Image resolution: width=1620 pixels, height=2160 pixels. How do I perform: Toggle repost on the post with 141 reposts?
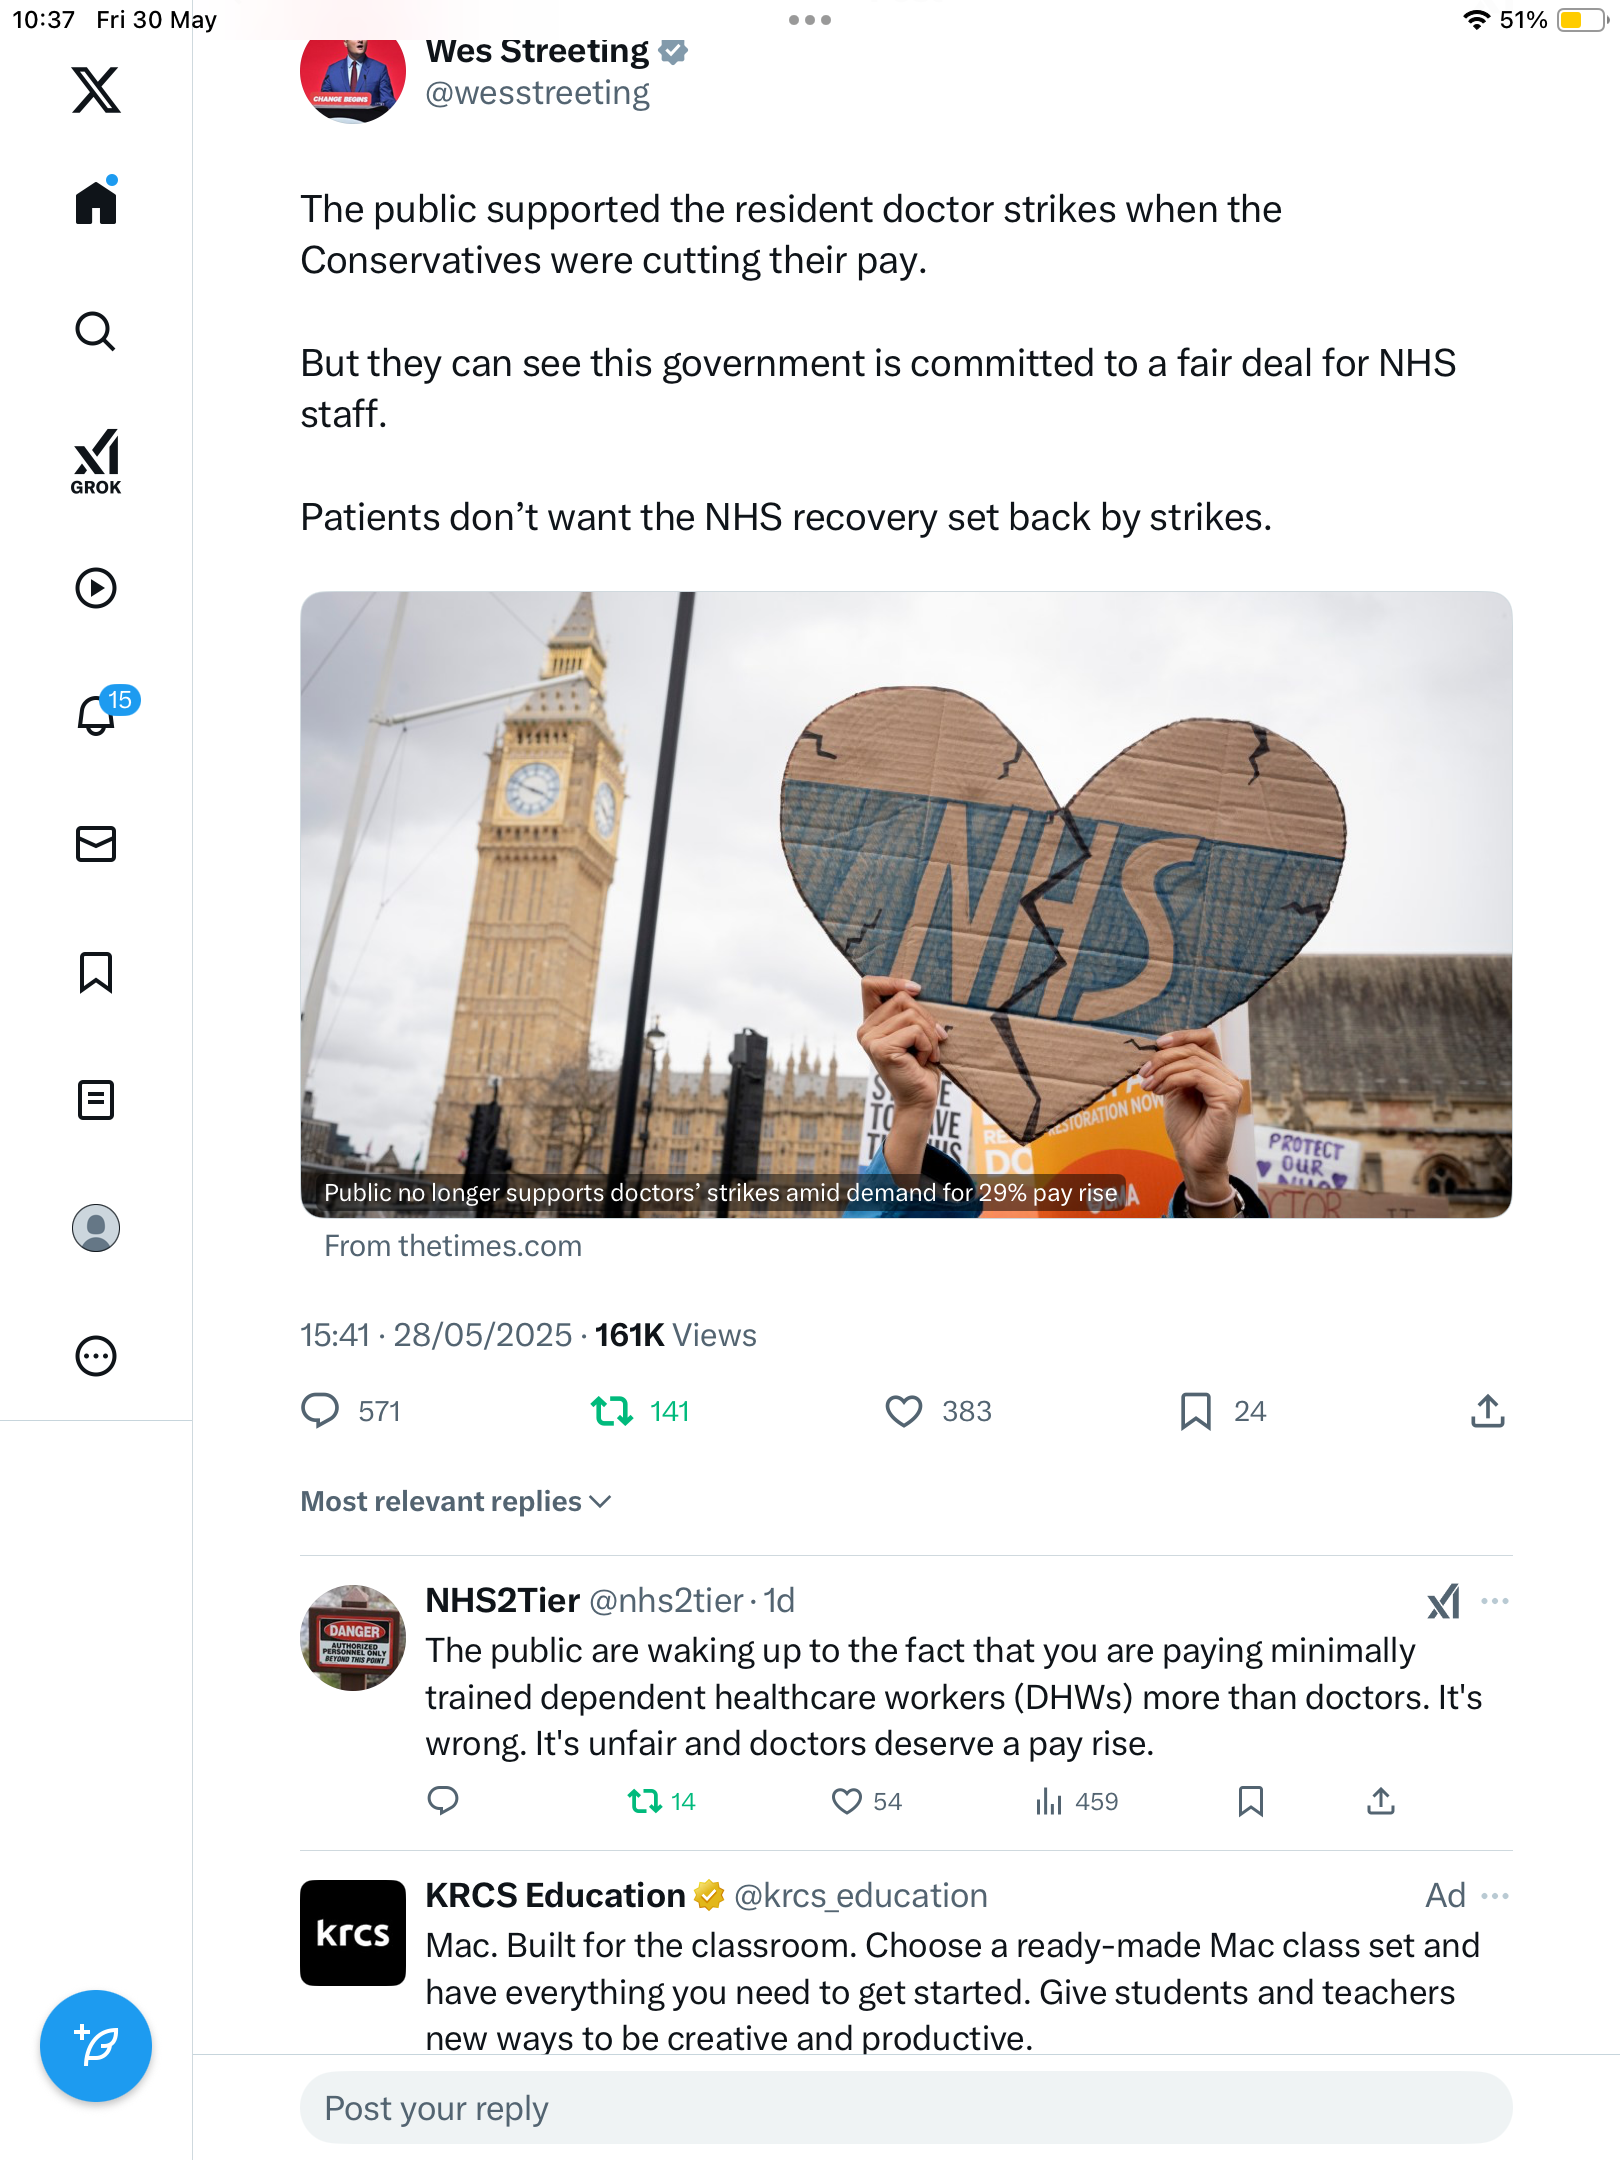pos(611,1411)
